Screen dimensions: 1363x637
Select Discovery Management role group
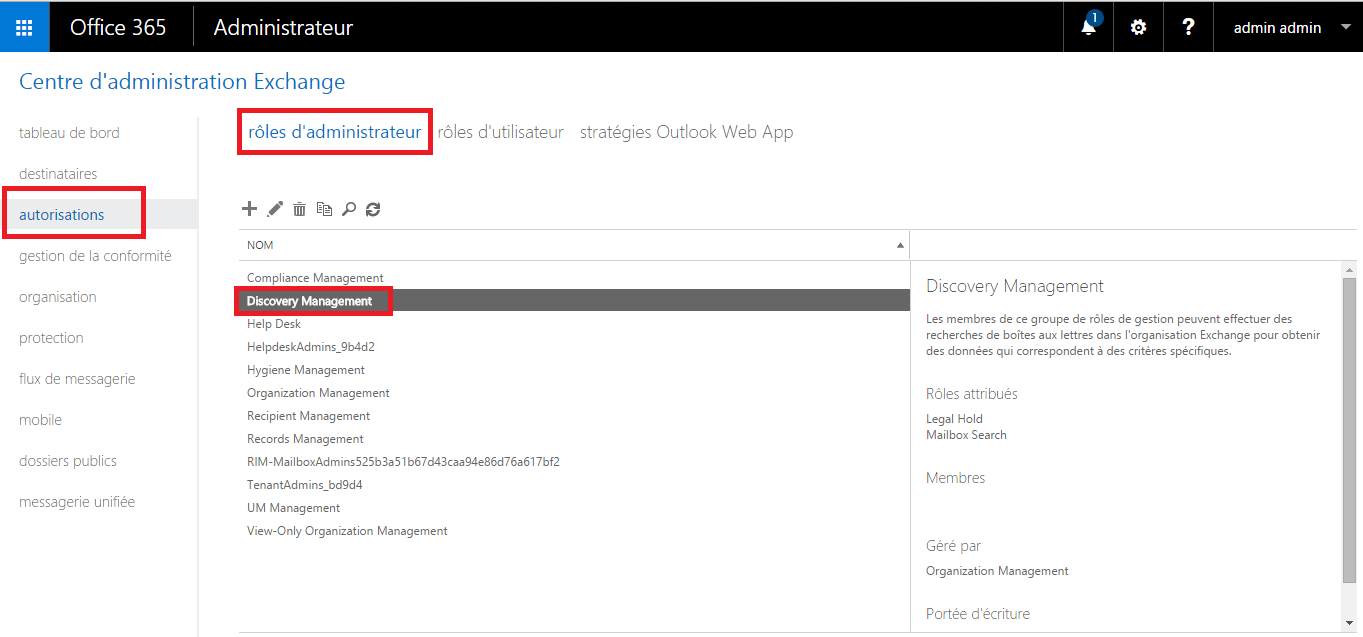coord(574,301)
